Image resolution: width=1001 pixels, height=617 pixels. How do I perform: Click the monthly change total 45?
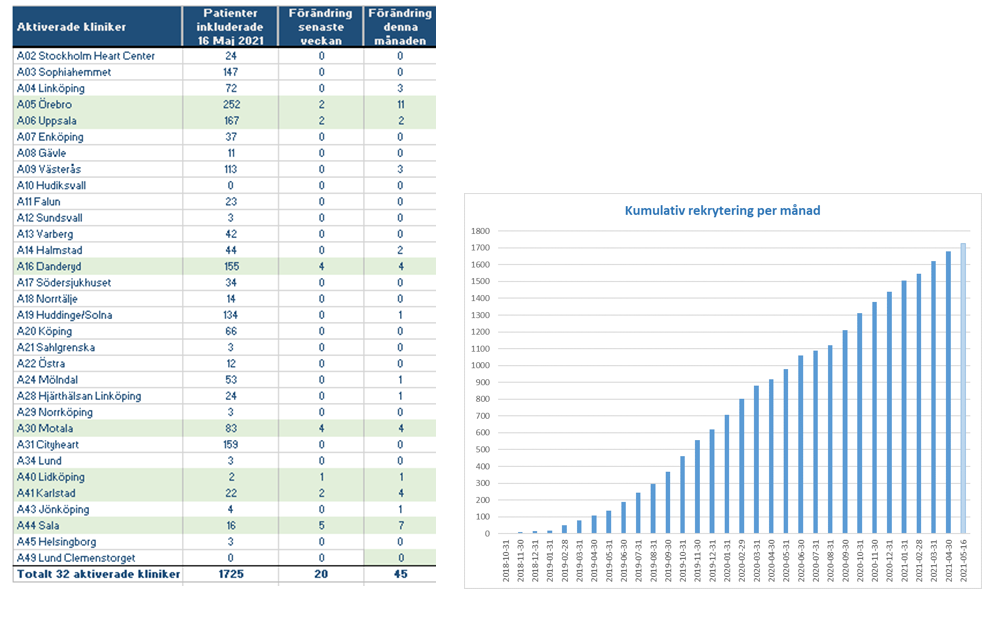coord(400,574)
